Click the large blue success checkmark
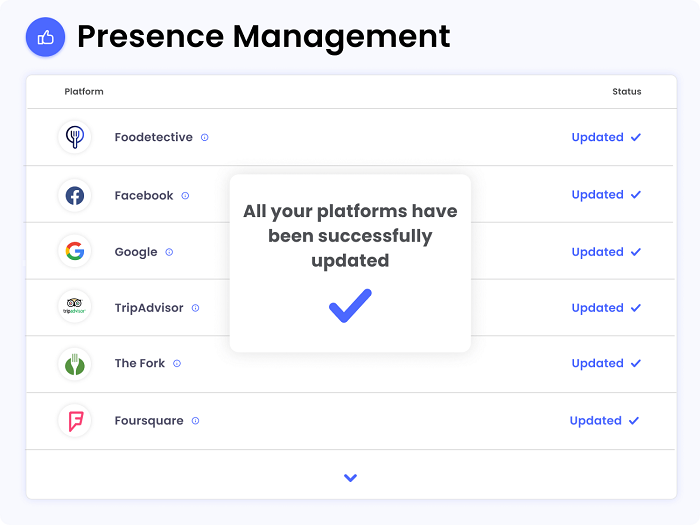The image size is (700, 525). point(350,305)
